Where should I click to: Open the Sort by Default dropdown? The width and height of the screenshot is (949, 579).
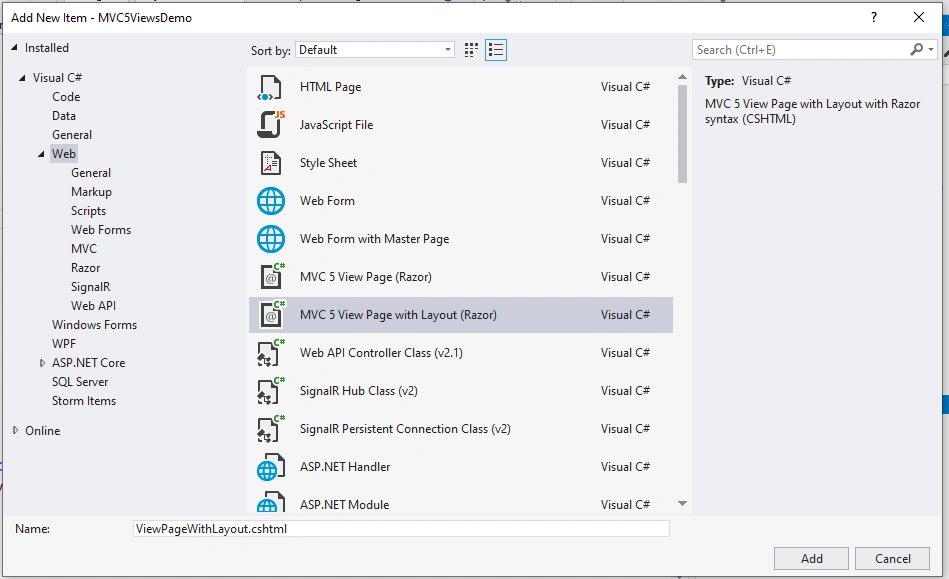(x=375, y=50)
